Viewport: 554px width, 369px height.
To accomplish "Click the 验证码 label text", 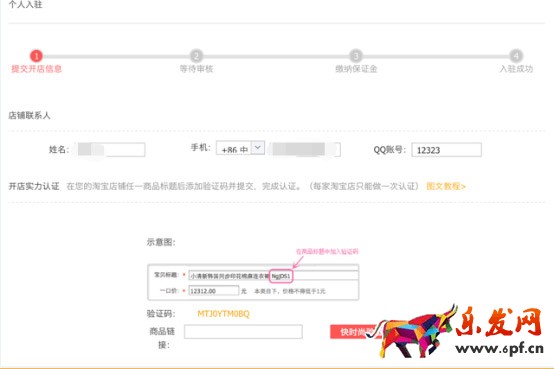I will [161, 314].
